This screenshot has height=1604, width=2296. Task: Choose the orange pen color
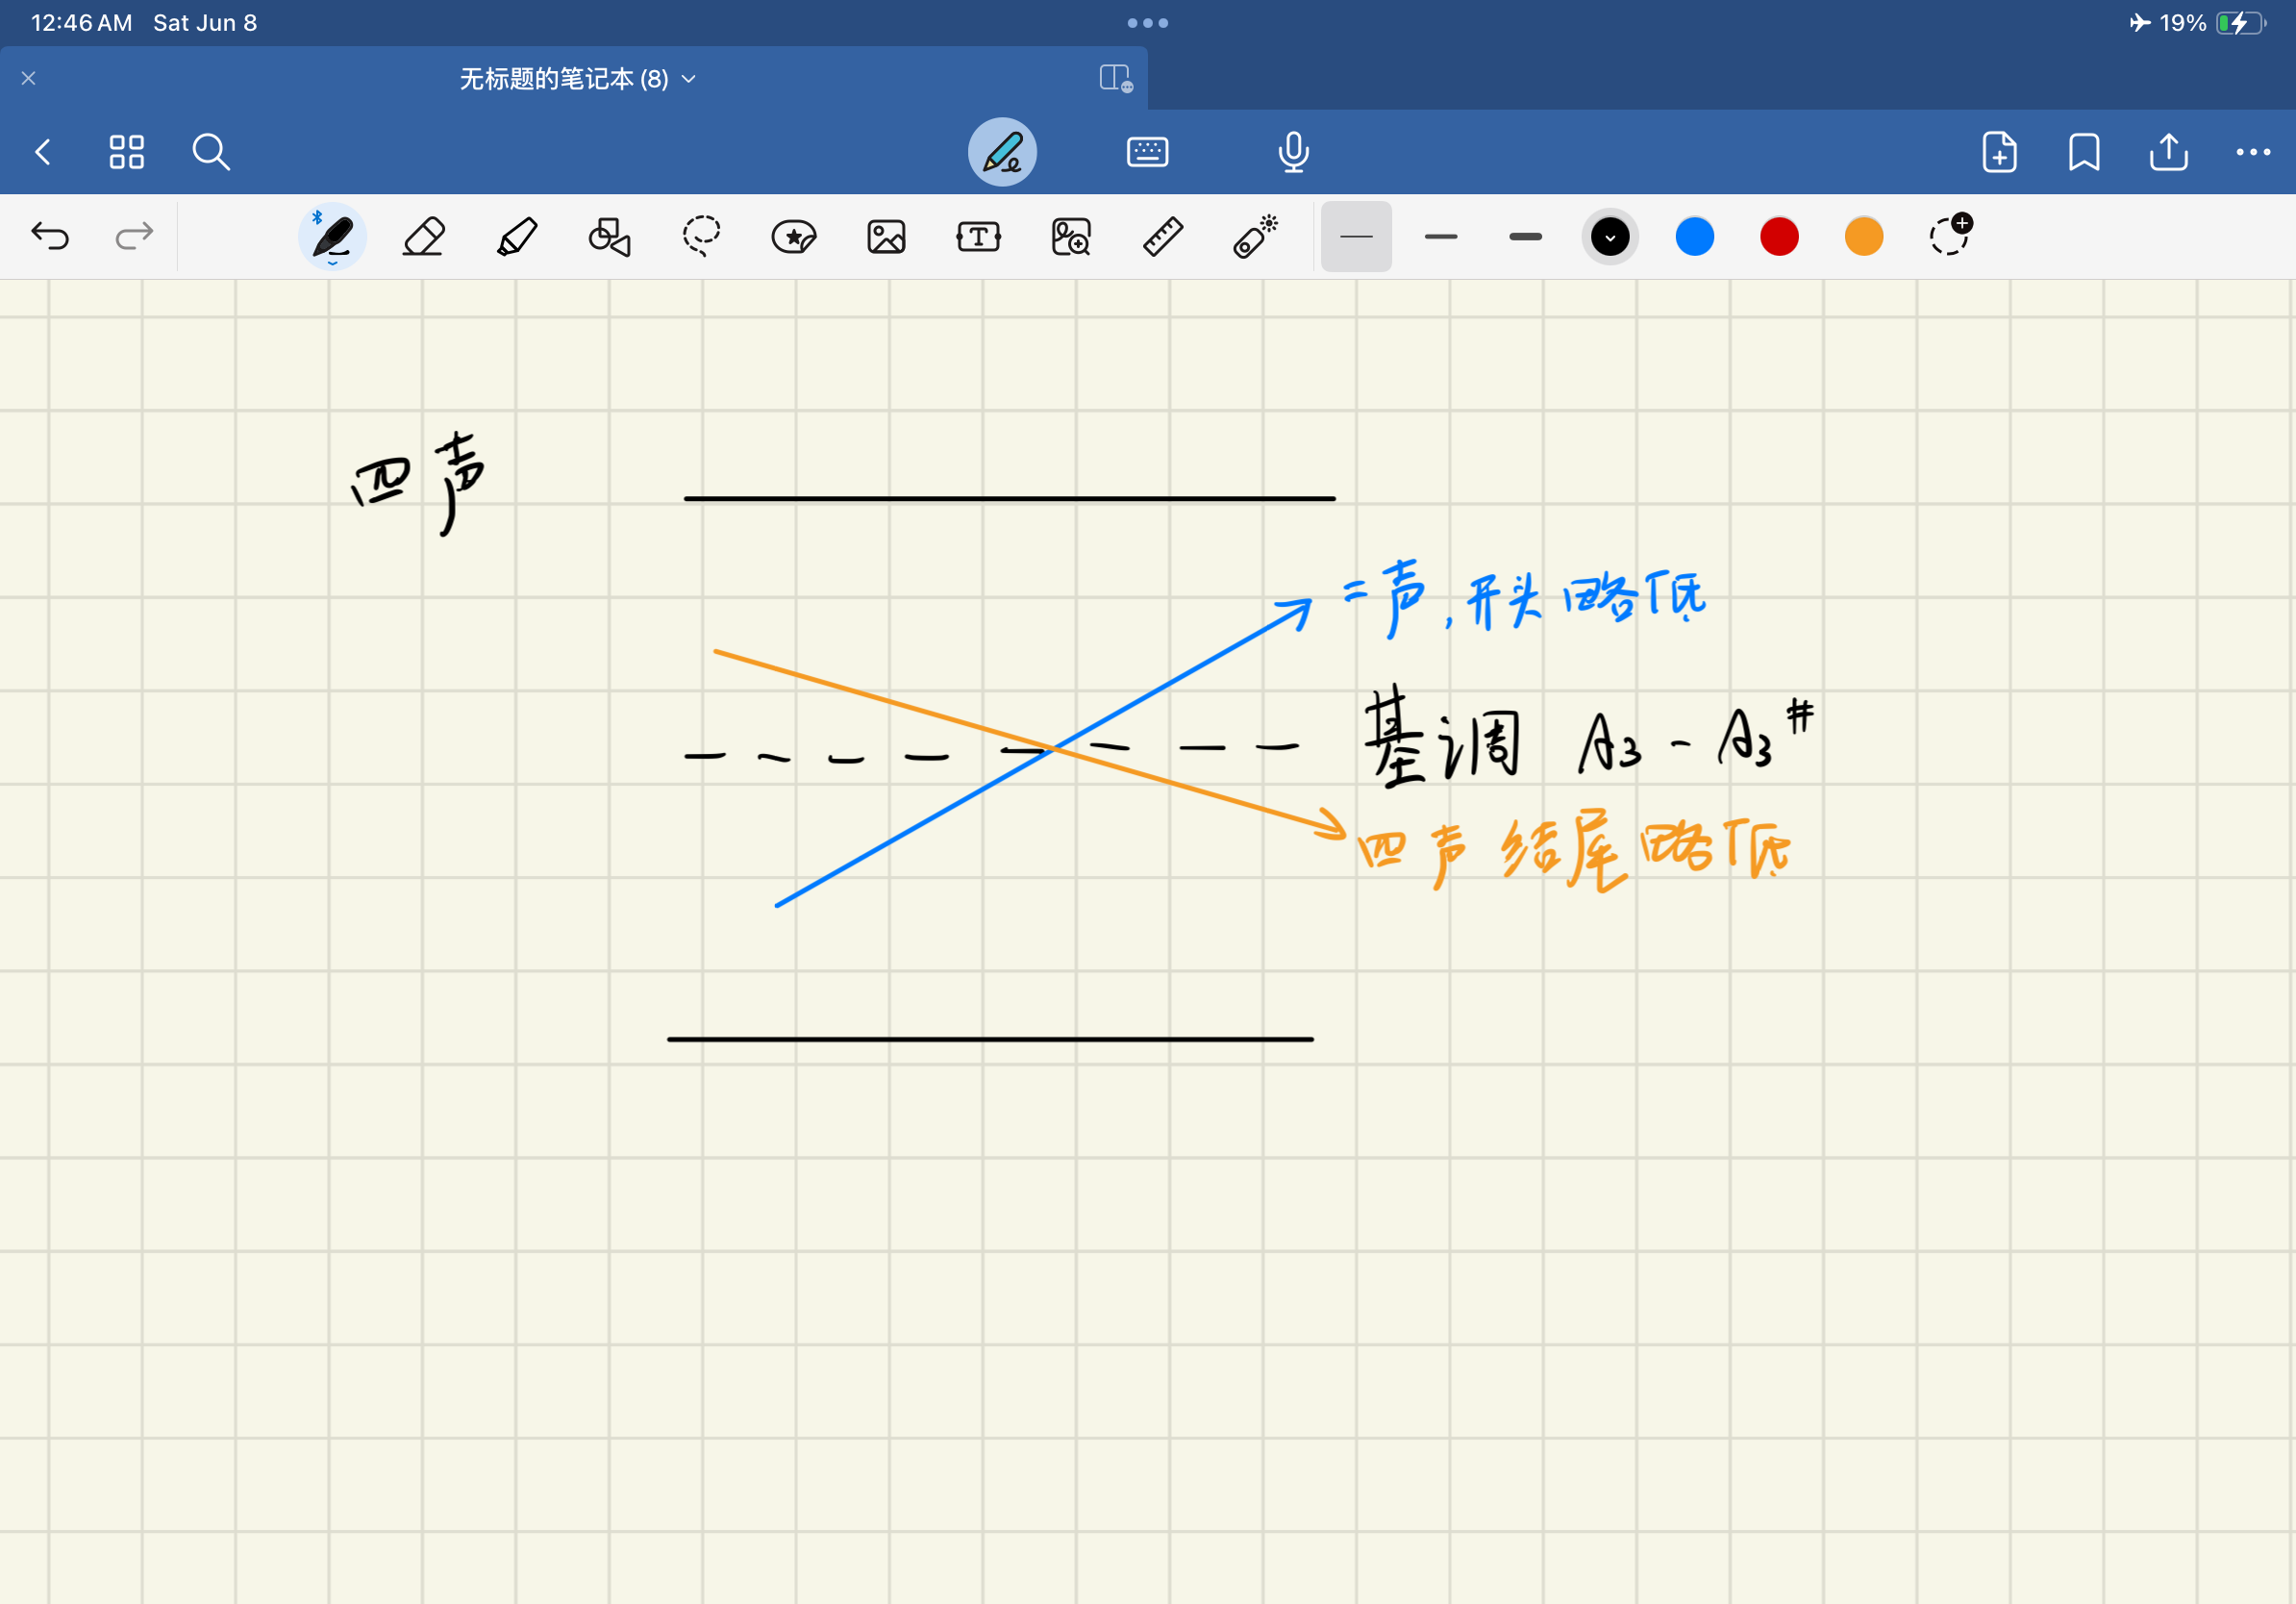pyautogui.click(x=1863, y=237)
